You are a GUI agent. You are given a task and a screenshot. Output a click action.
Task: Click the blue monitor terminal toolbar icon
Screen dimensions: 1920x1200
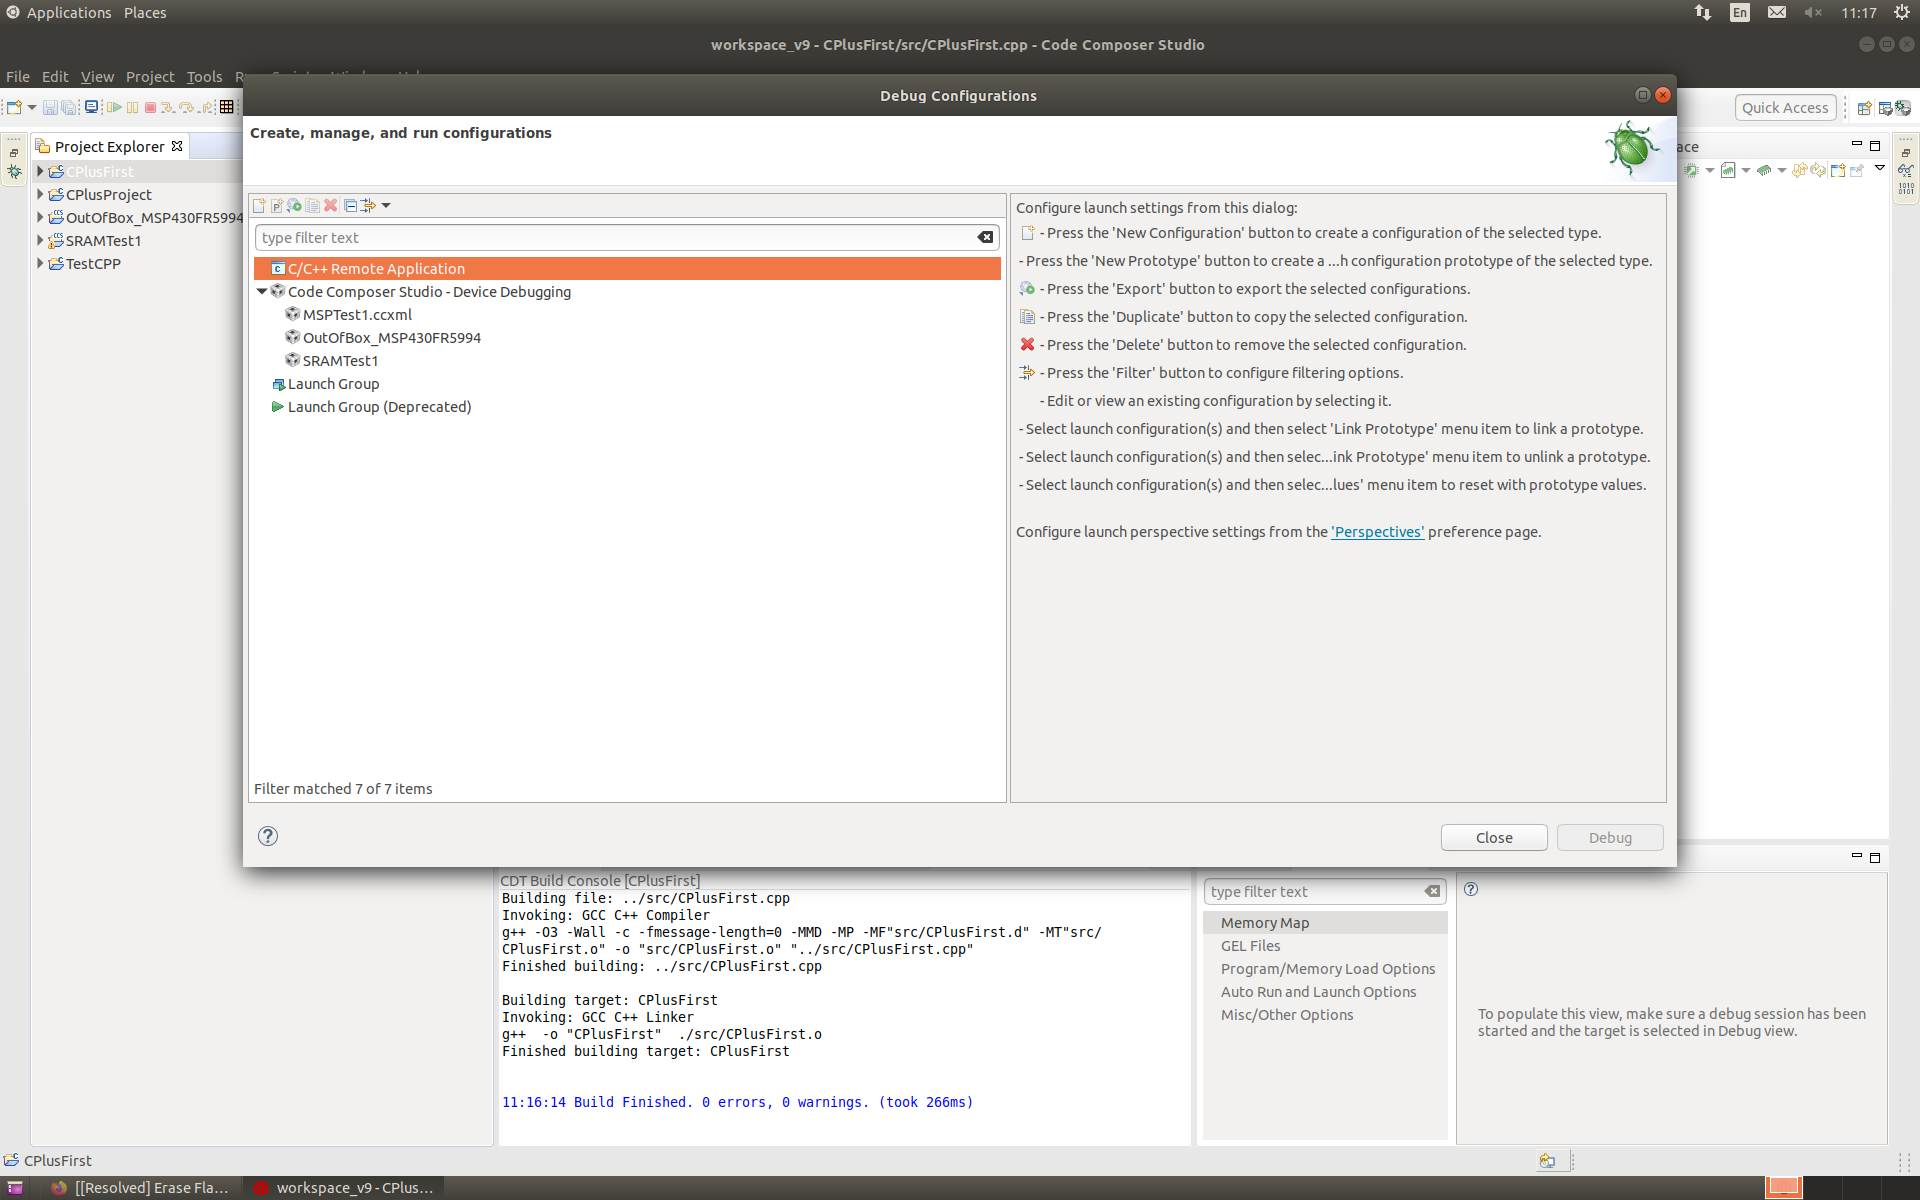pyautogui.click(x=92, y=107)
